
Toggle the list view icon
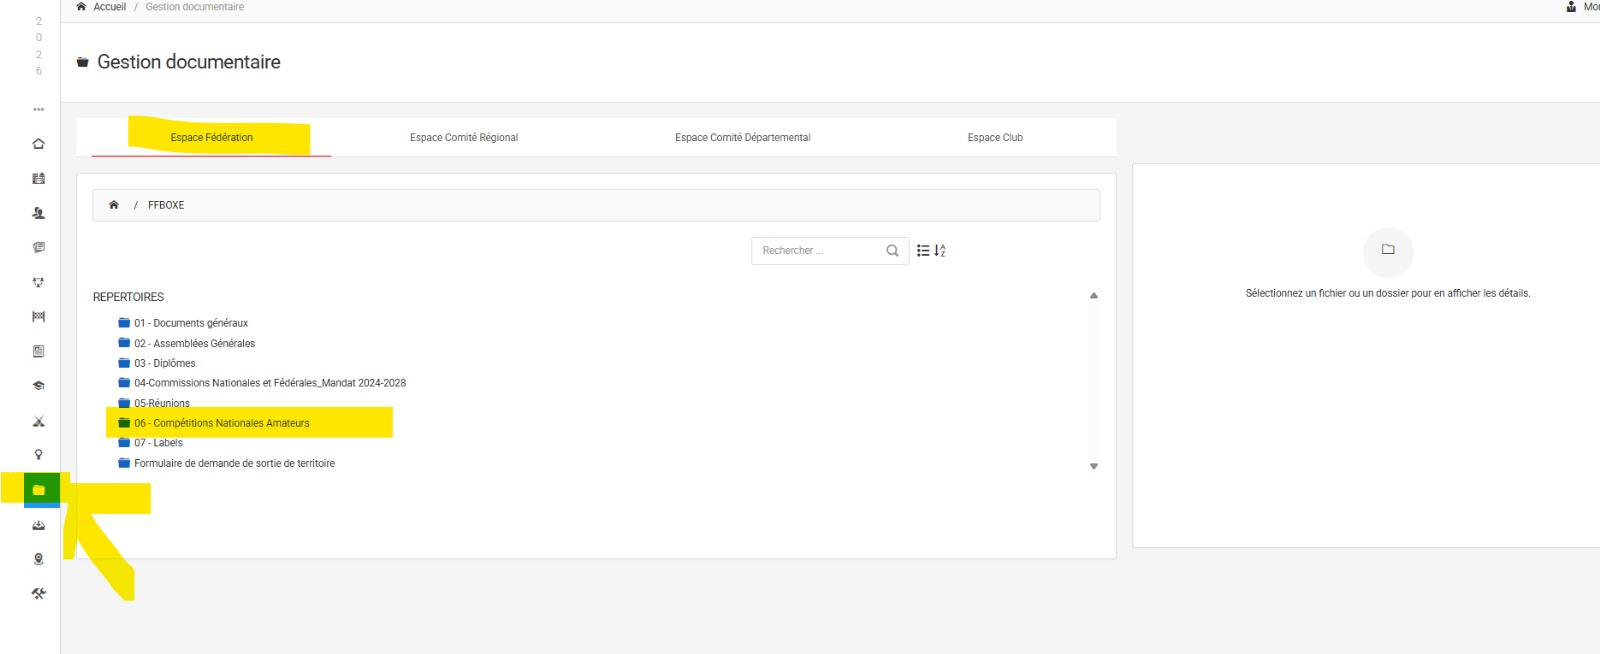pos(923,251)
